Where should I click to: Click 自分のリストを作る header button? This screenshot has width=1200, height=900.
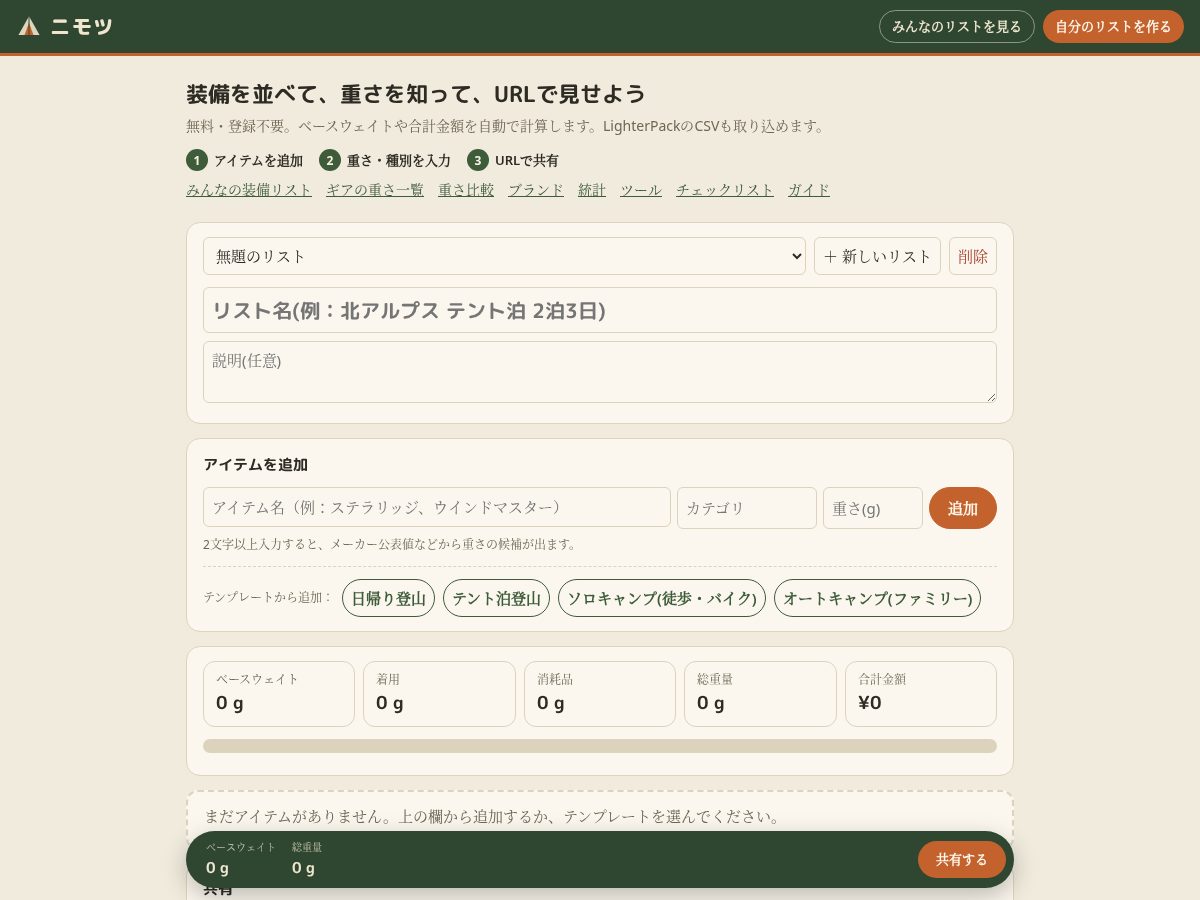tap(1113, 26)
